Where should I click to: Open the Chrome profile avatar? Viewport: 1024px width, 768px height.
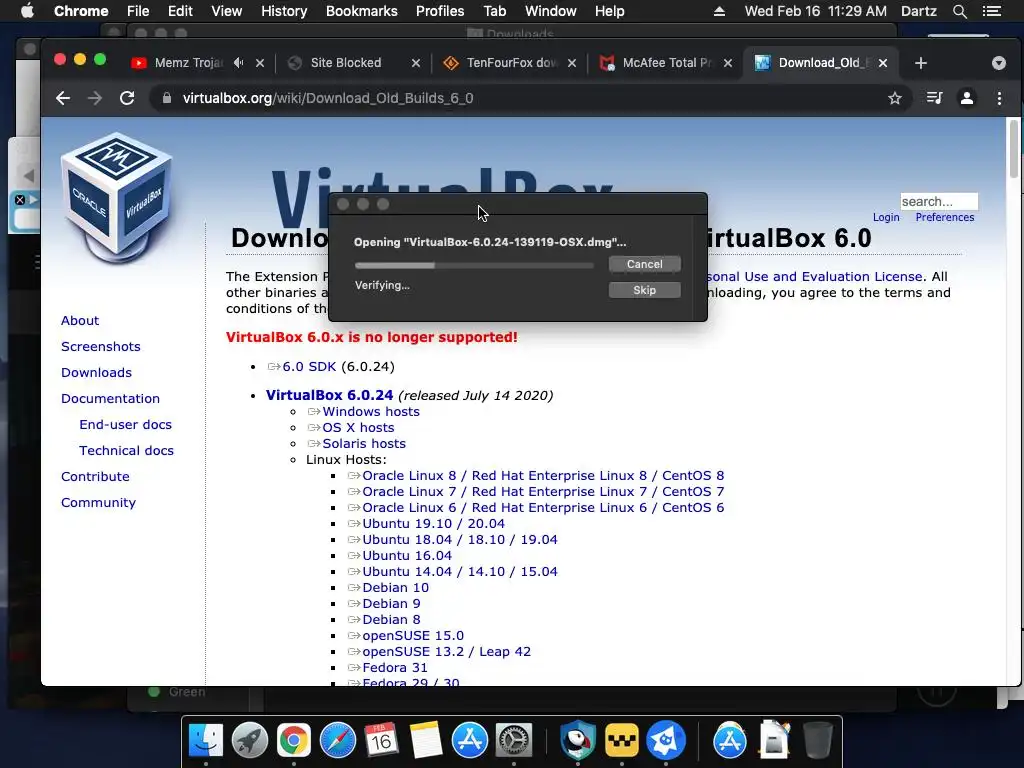pyautogui.click(x=967, y=98)
